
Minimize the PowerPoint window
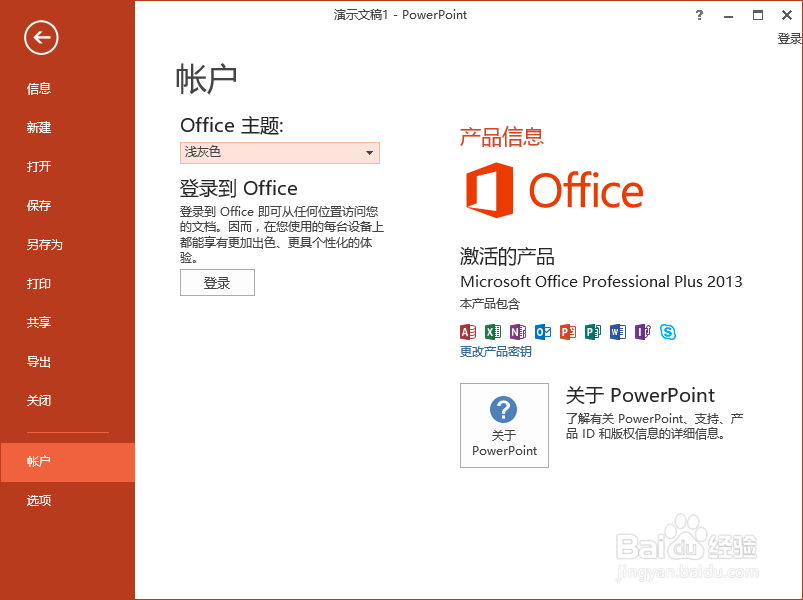tap(728, 15)
